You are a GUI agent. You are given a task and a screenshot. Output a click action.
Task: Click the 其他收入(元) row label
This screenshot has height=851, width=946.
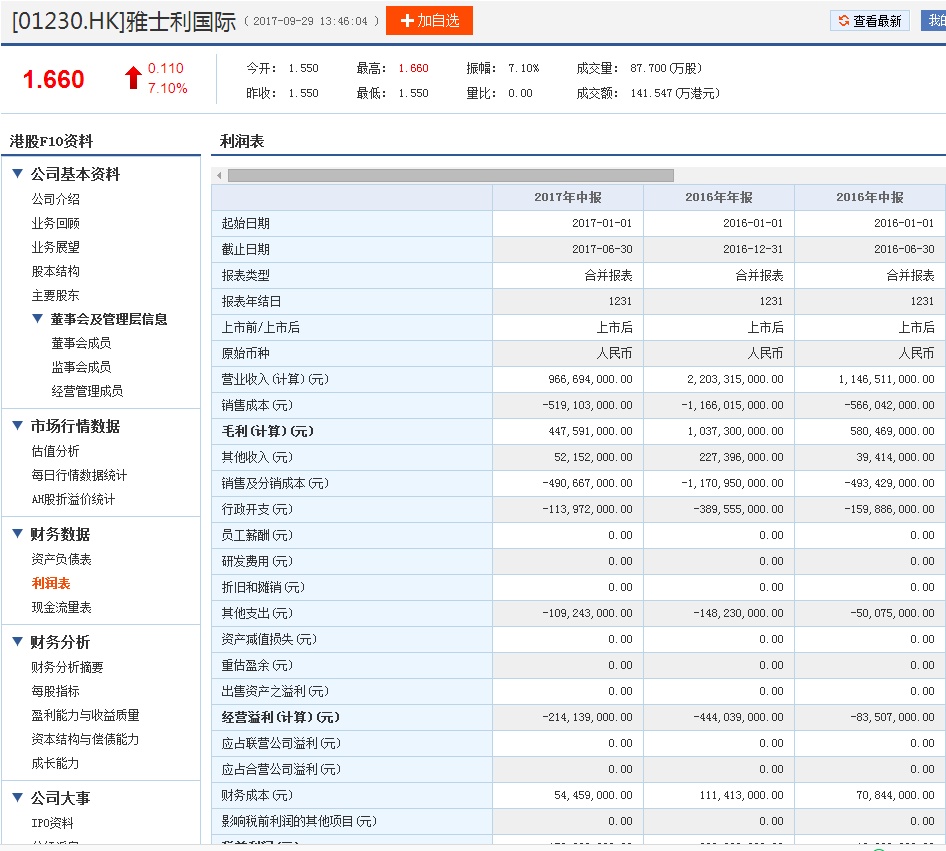pos(257,457)
